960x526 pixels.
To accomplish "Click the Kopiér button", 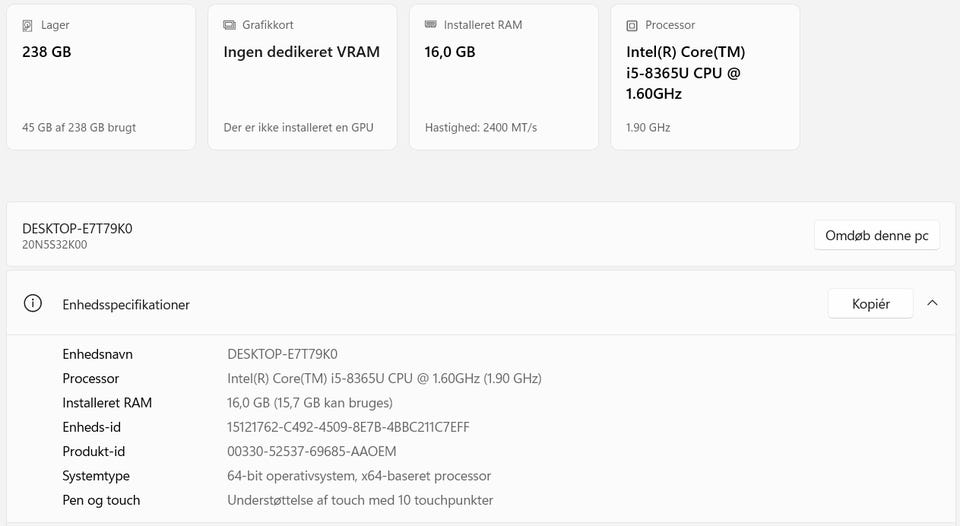I will click(870, 304).
